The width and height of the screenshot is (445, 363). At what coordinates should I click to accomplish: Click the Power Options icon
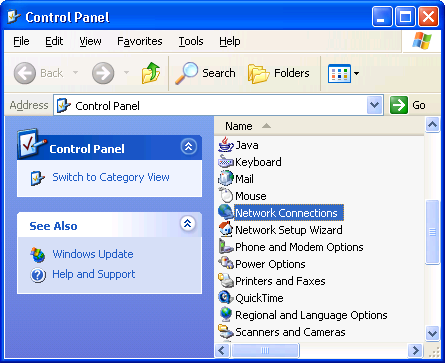(x=226, y=264)
